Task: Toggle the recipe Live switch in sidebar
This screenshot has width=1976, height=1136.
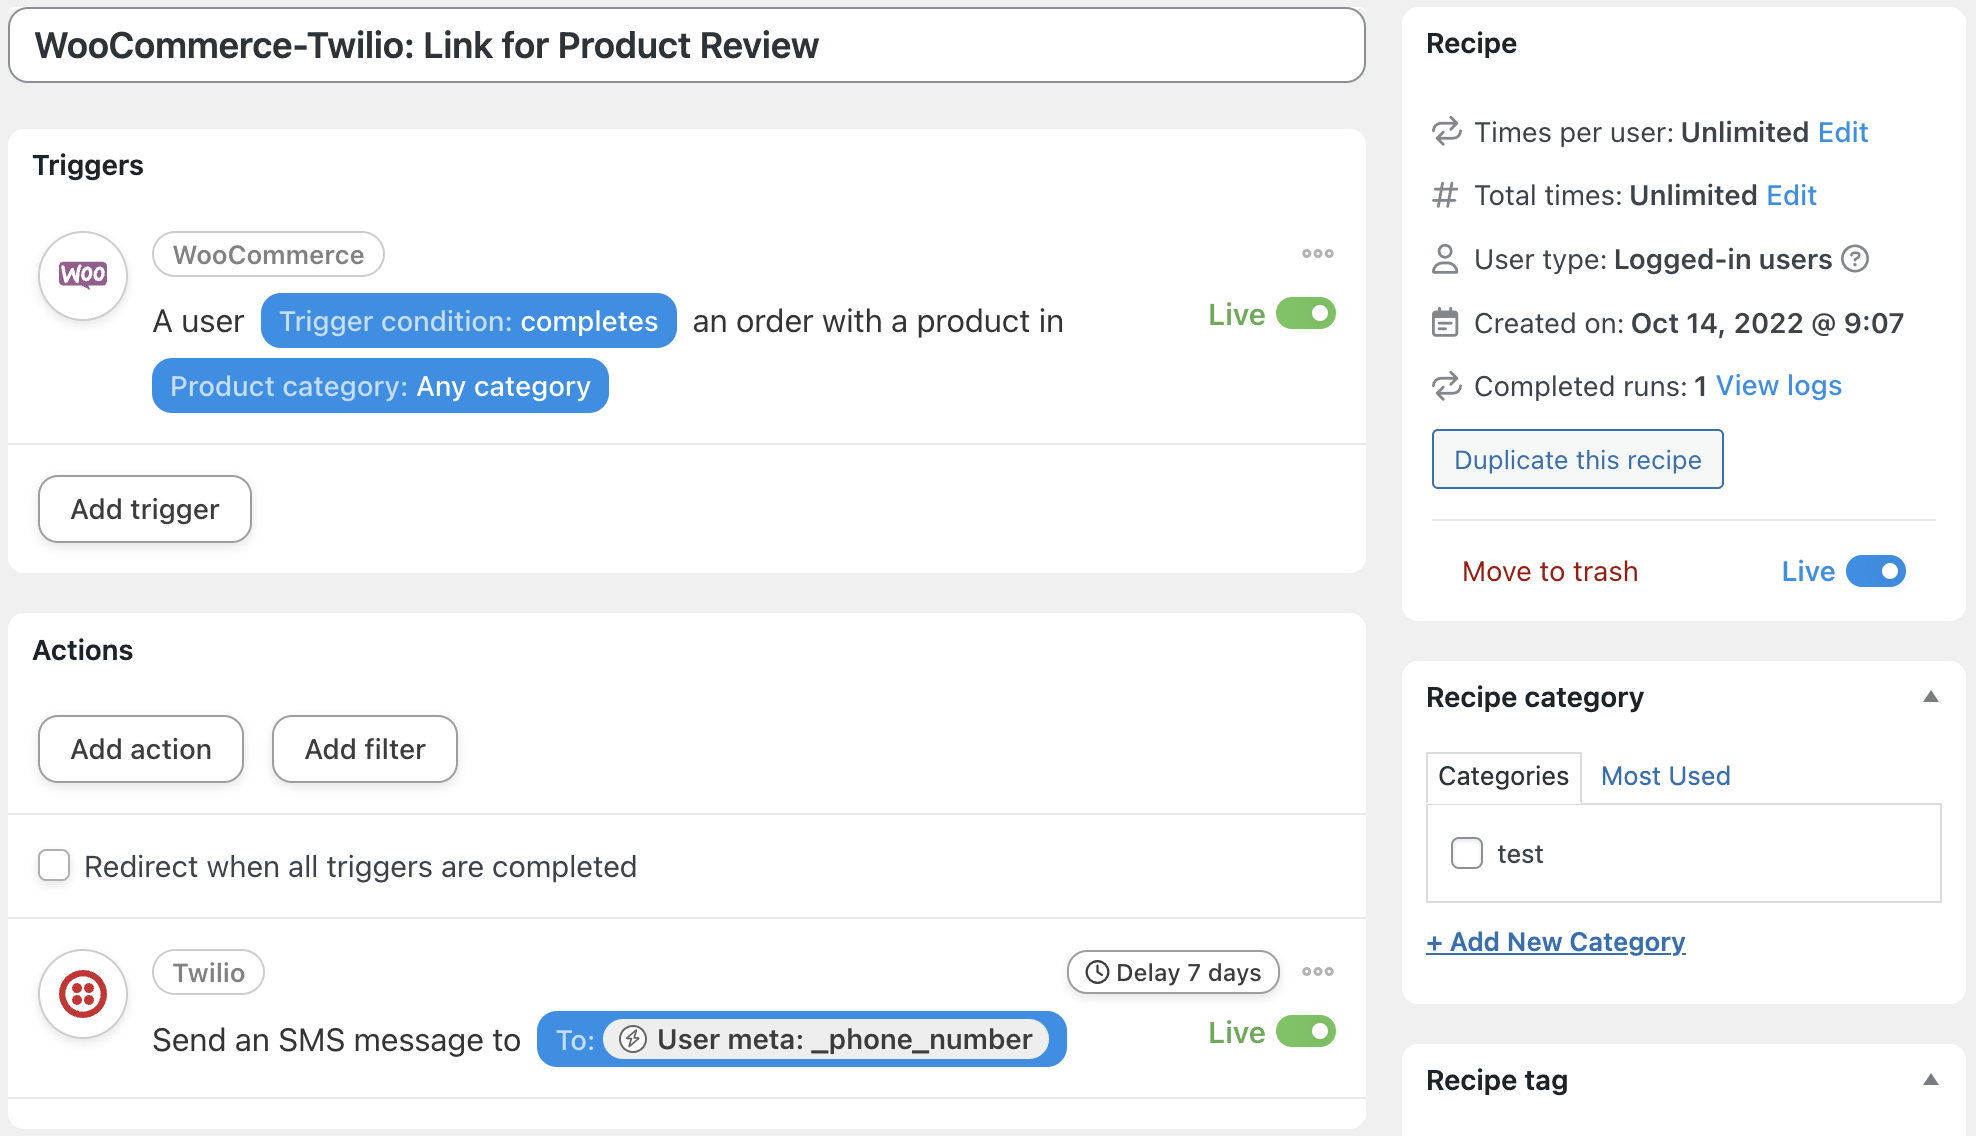Action: pos(1876,571)
